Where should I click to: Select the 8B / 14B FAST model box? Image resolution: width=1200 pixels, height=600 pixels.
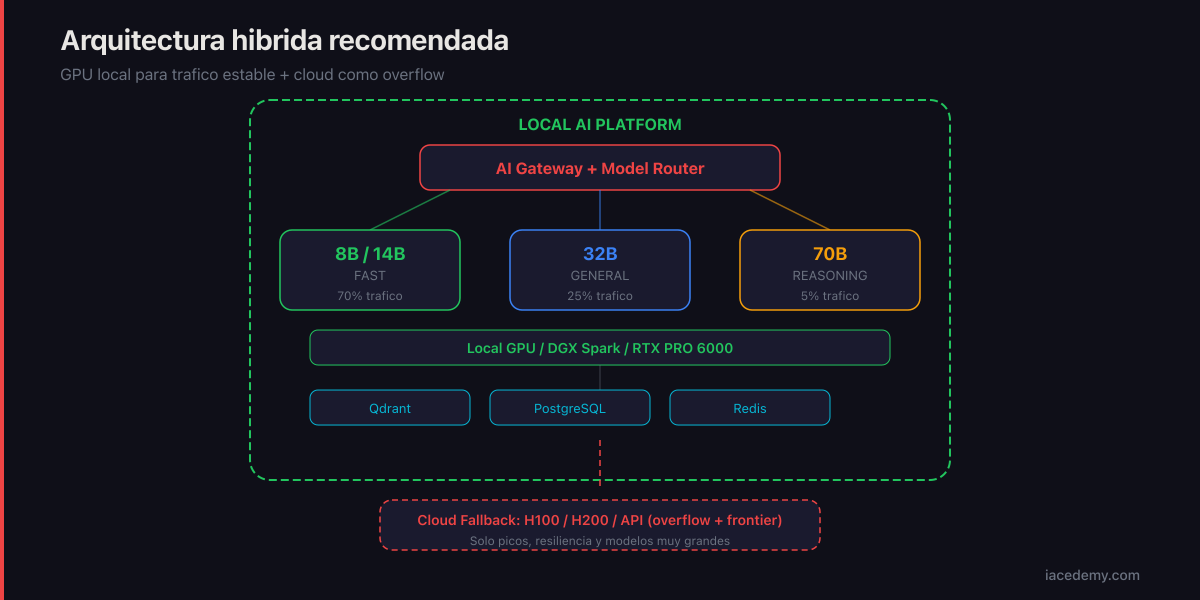pos(370,270)
